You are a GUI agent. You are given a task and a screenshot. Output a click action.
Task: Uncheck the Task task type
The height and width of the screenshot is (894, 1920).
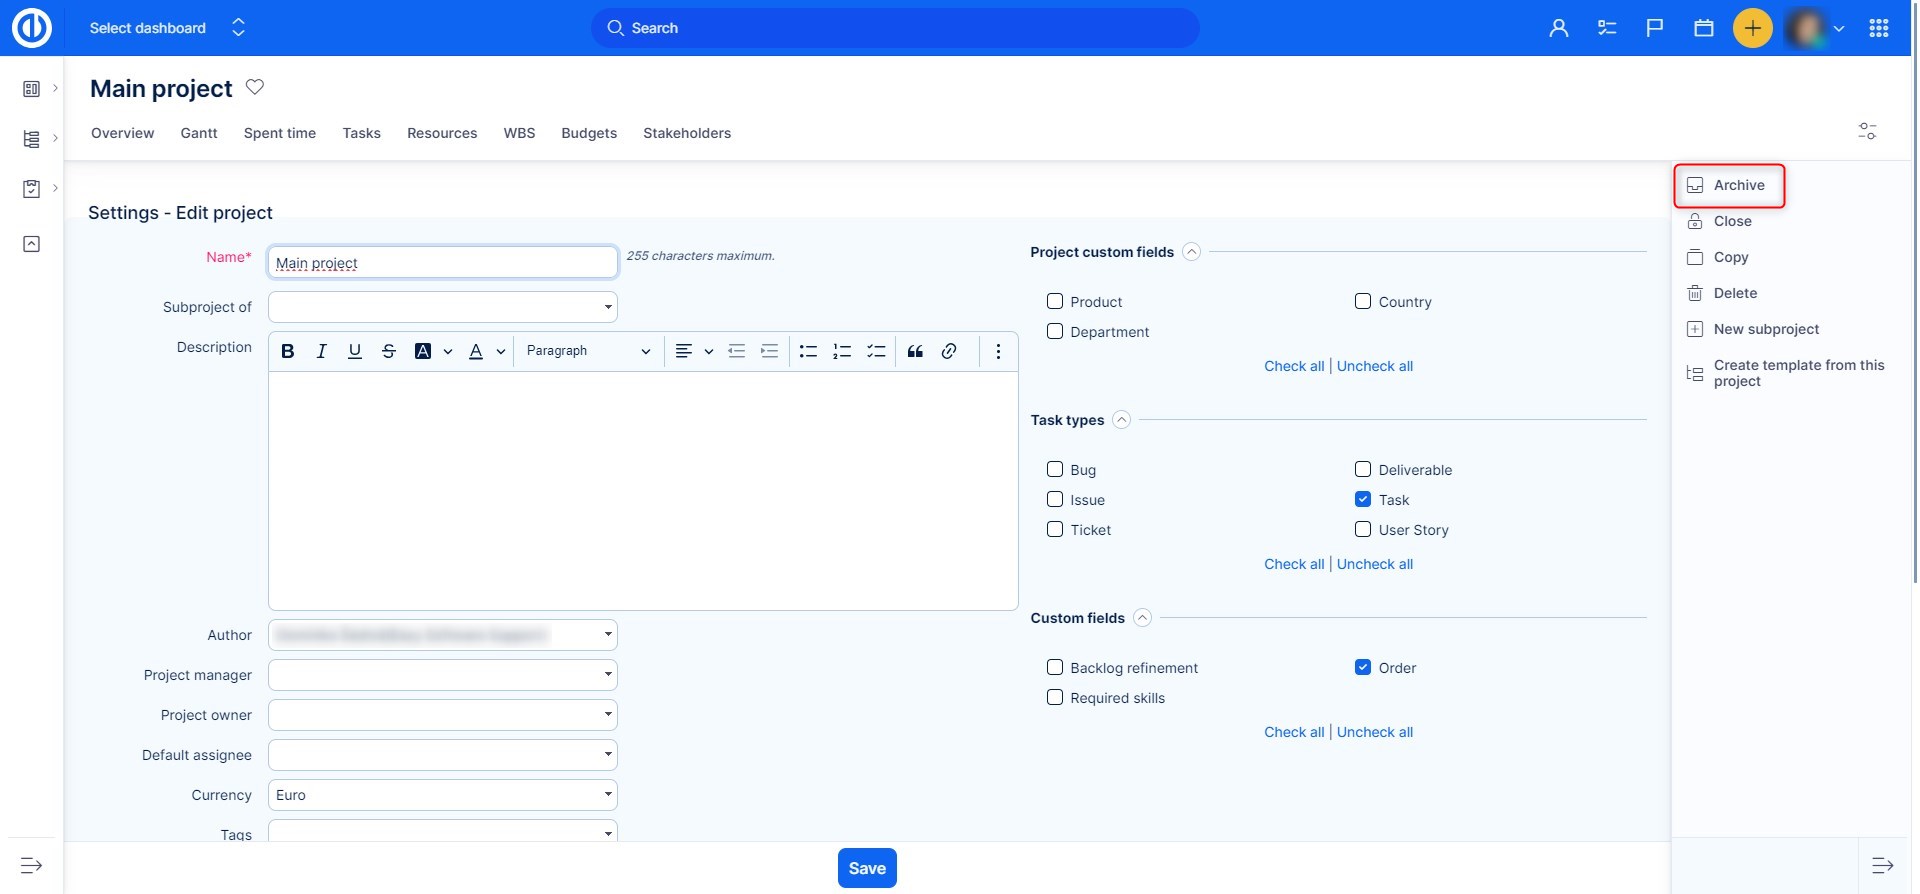tap(1363, 500)
